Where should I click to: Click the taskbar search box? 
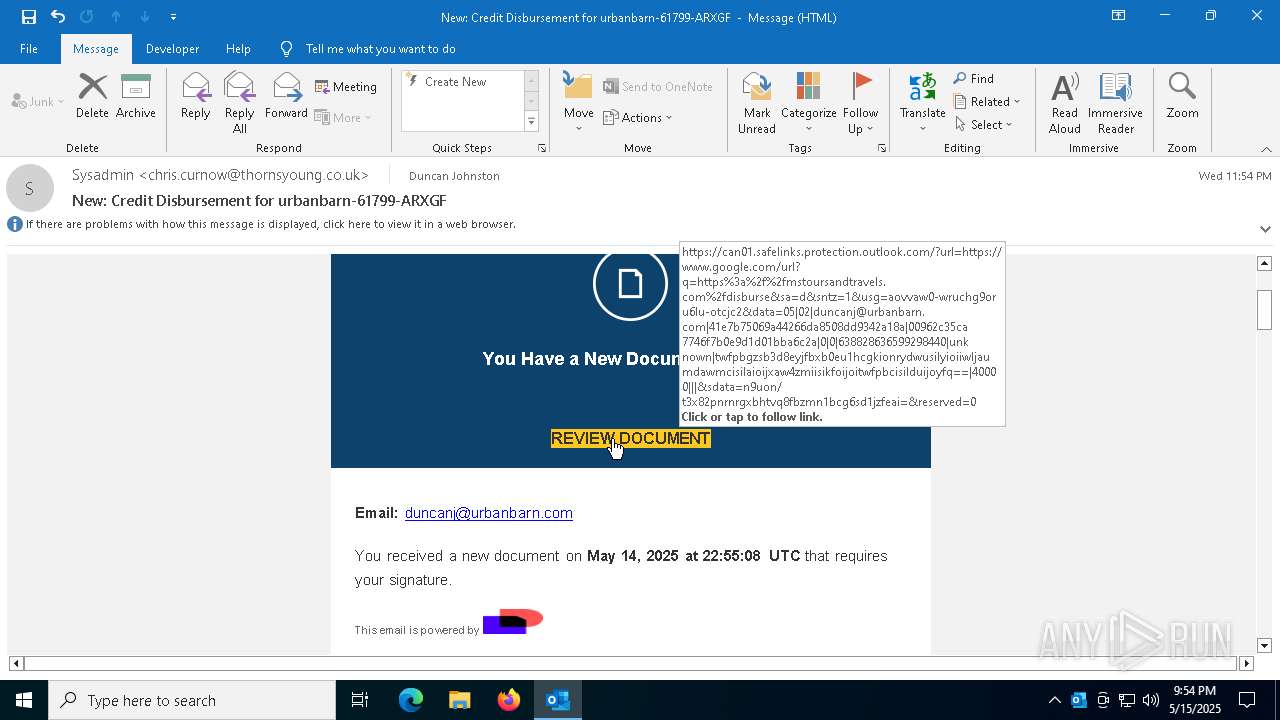click(192, 700)
